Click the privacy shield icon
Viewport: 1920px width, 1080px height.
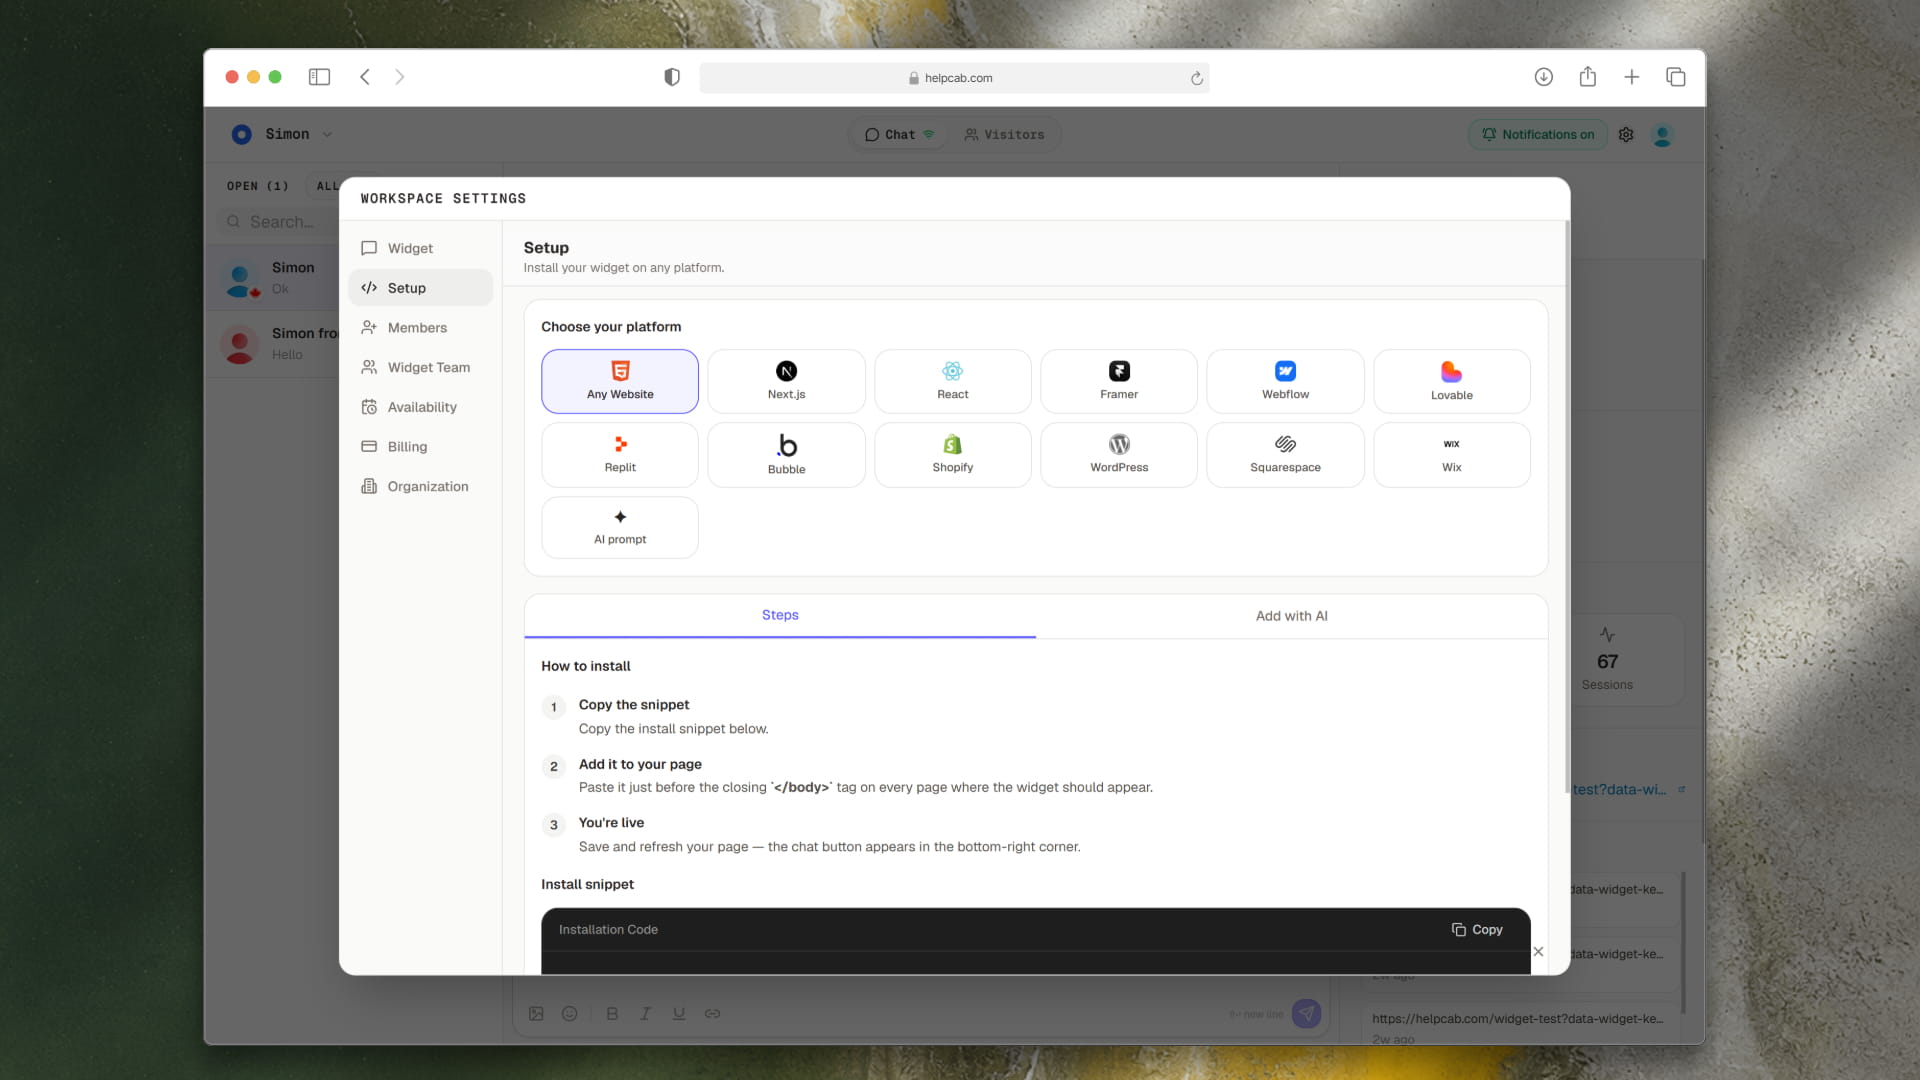coord(672,77)
